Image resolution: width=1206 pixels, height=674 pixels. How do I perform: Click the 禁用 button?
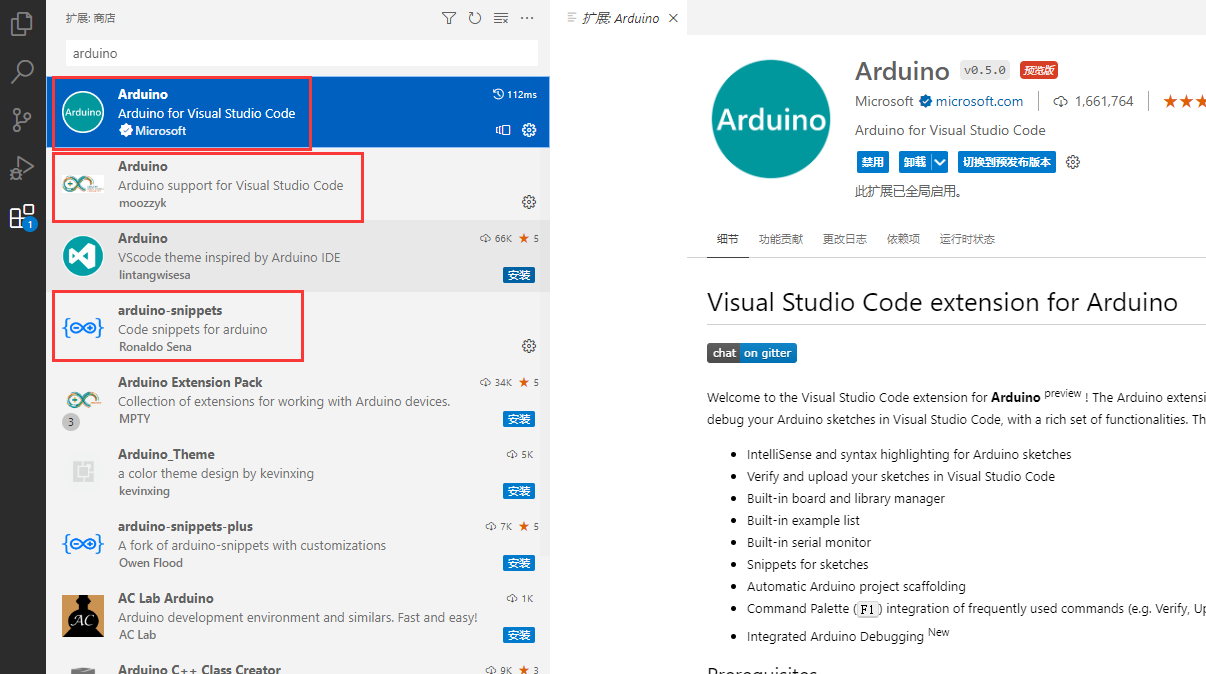pos(873,162)
